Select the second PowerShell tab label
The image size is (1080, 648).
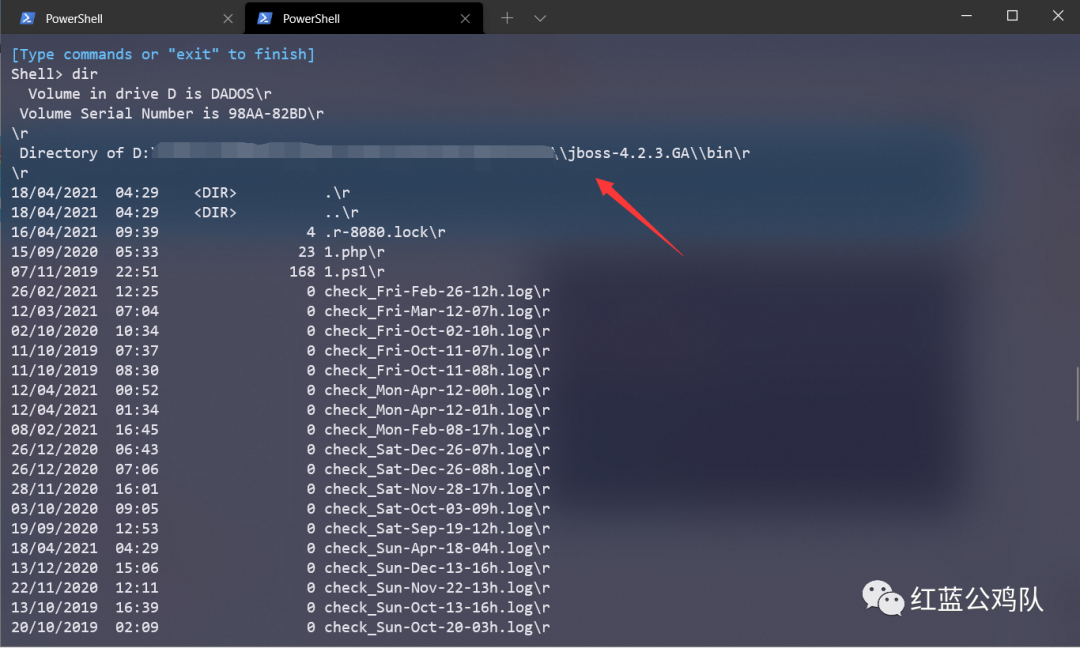[311, 18]
